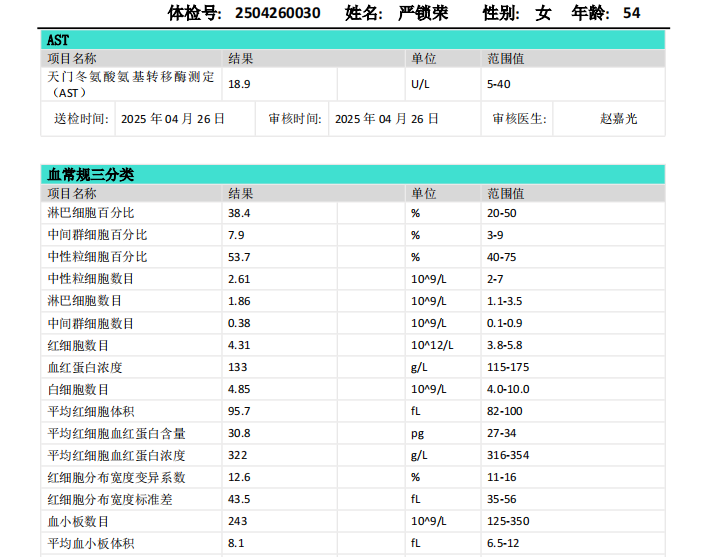Image resolution: width=705 pixels, height=557 pixels.
Task: Click the AST reference range 5-40
Action: (x=498, y=84)
